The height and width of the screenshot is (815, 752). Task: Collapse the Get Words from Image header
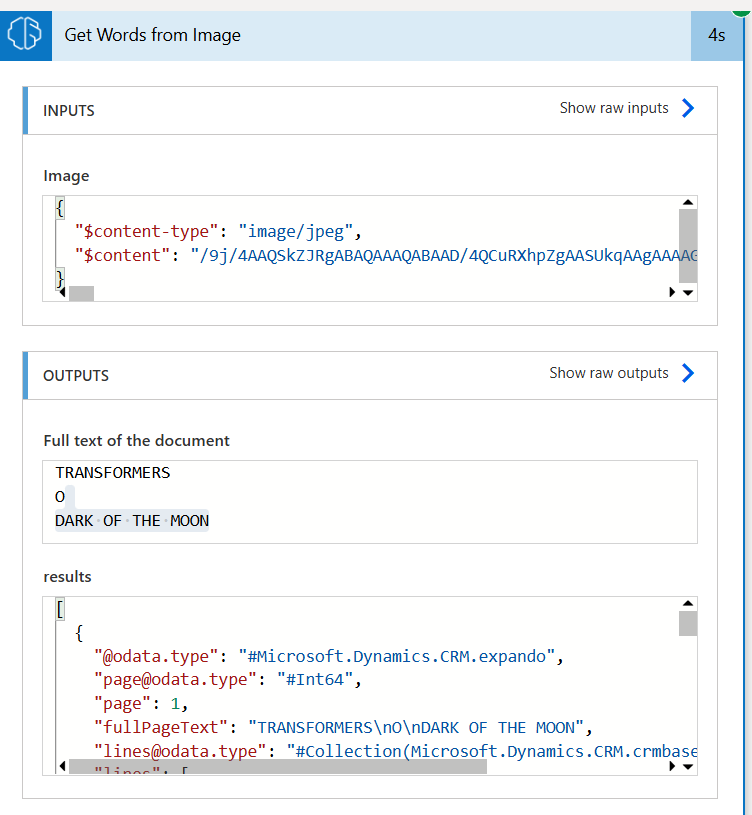click(371, 35)
